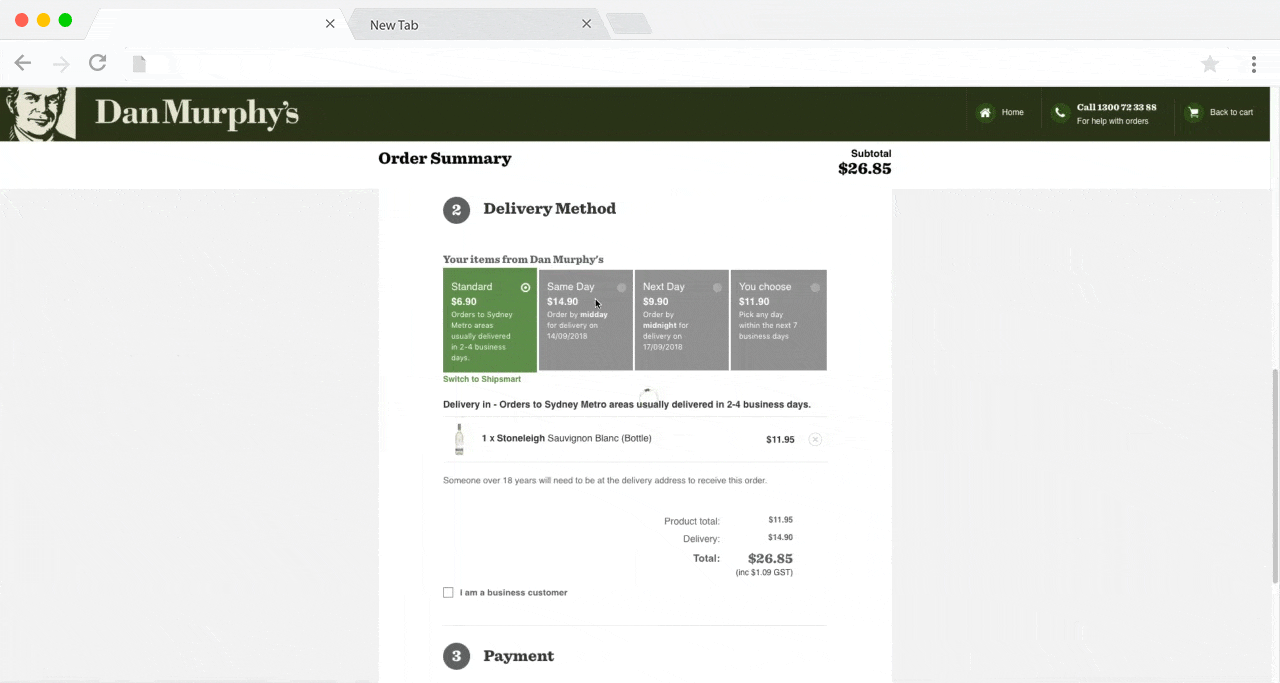
Task: Click the $11.95 item price
Action: (x=780, y=440)
